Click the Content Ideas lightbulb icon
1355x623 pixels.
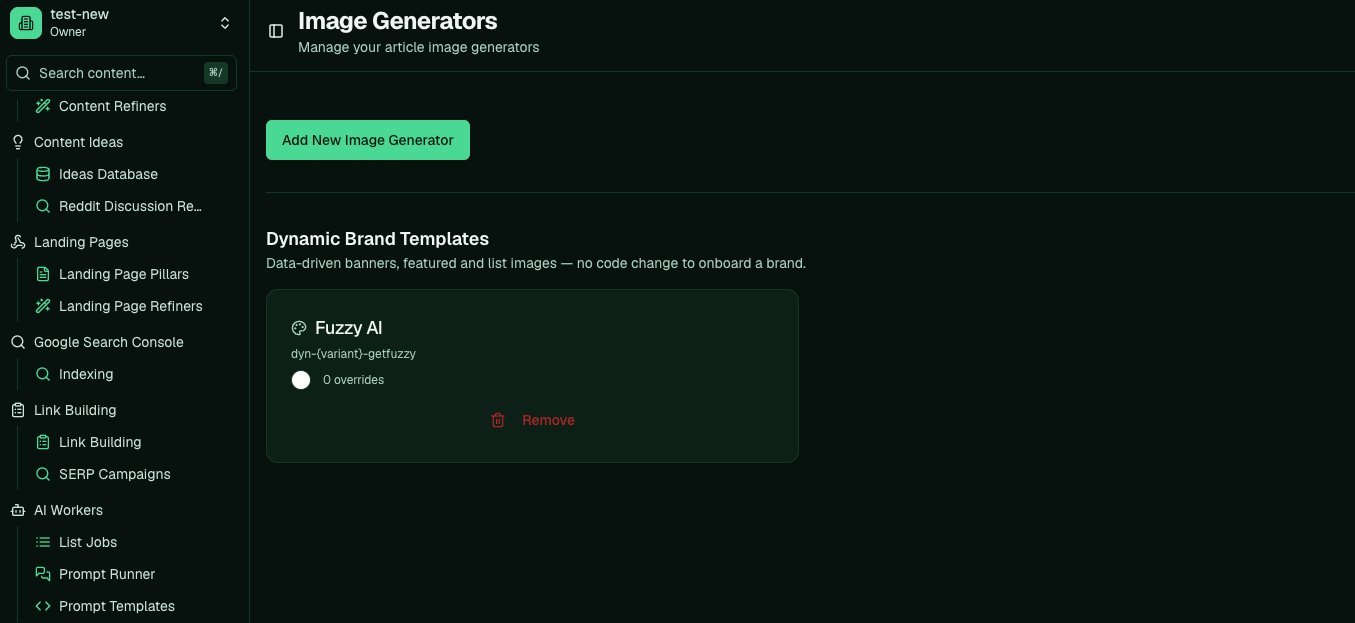click(18, 142)
